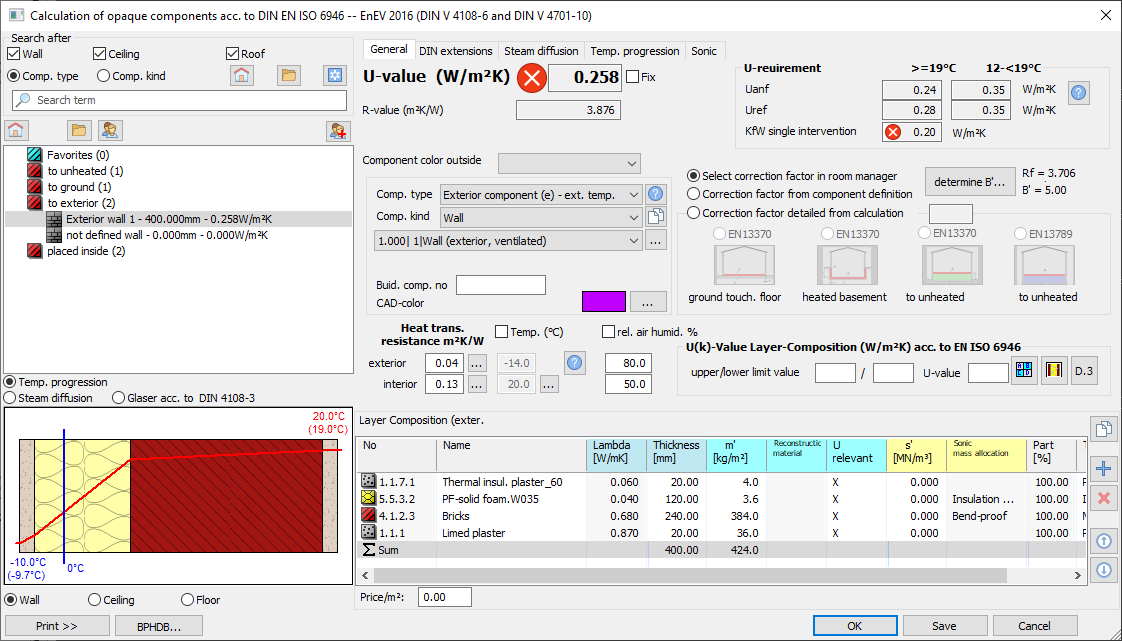Click the red error icon beside U-value 0.258
The width and height of the screenshot is (1122, 641).
532,77
